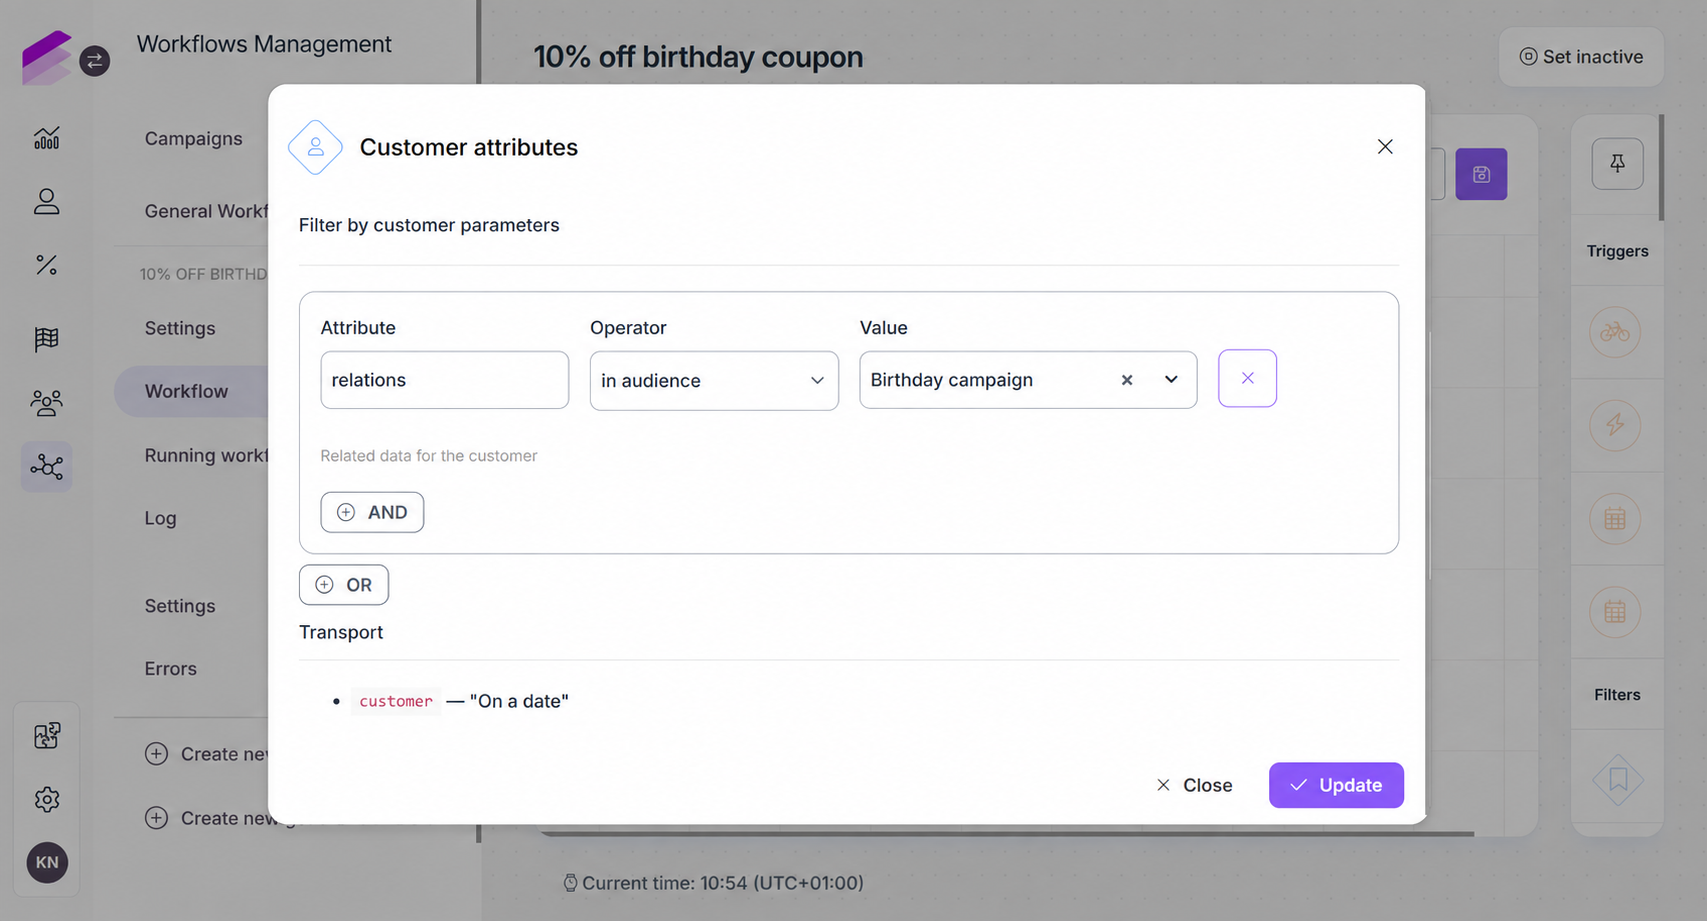Toggle the sidebar switch arrows icon
Screen dimensions: 1707x921
coord(95,61)
